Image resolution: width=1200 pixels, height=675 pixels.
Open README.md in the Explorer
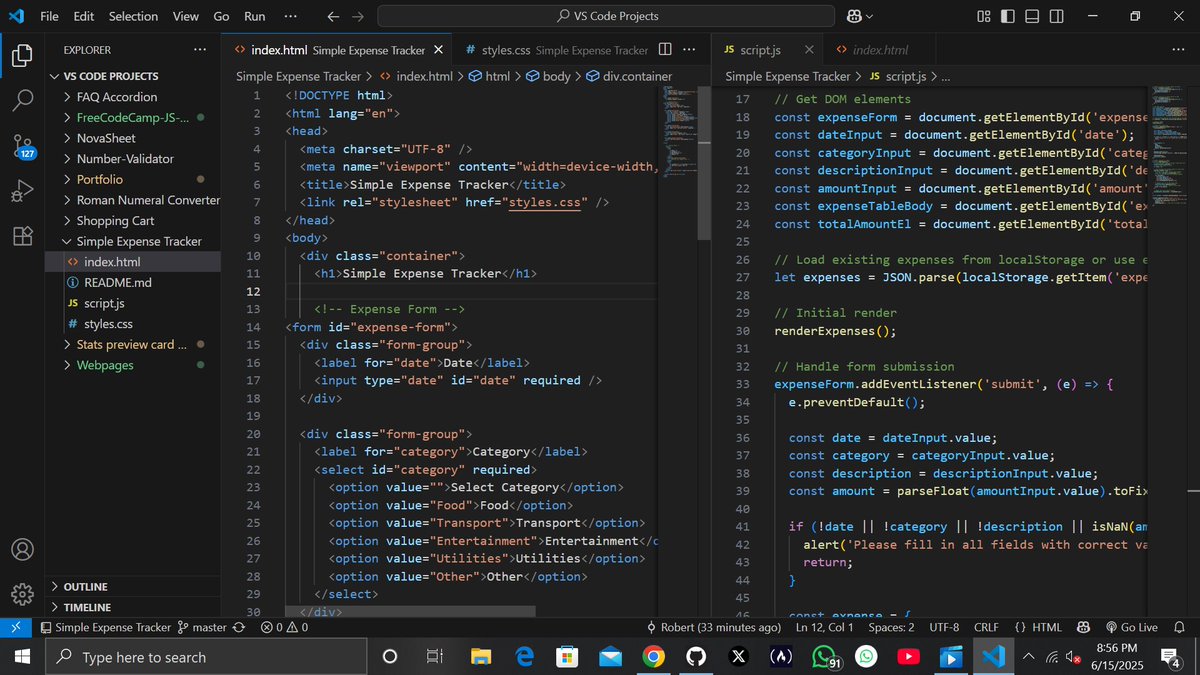point(133,283)
